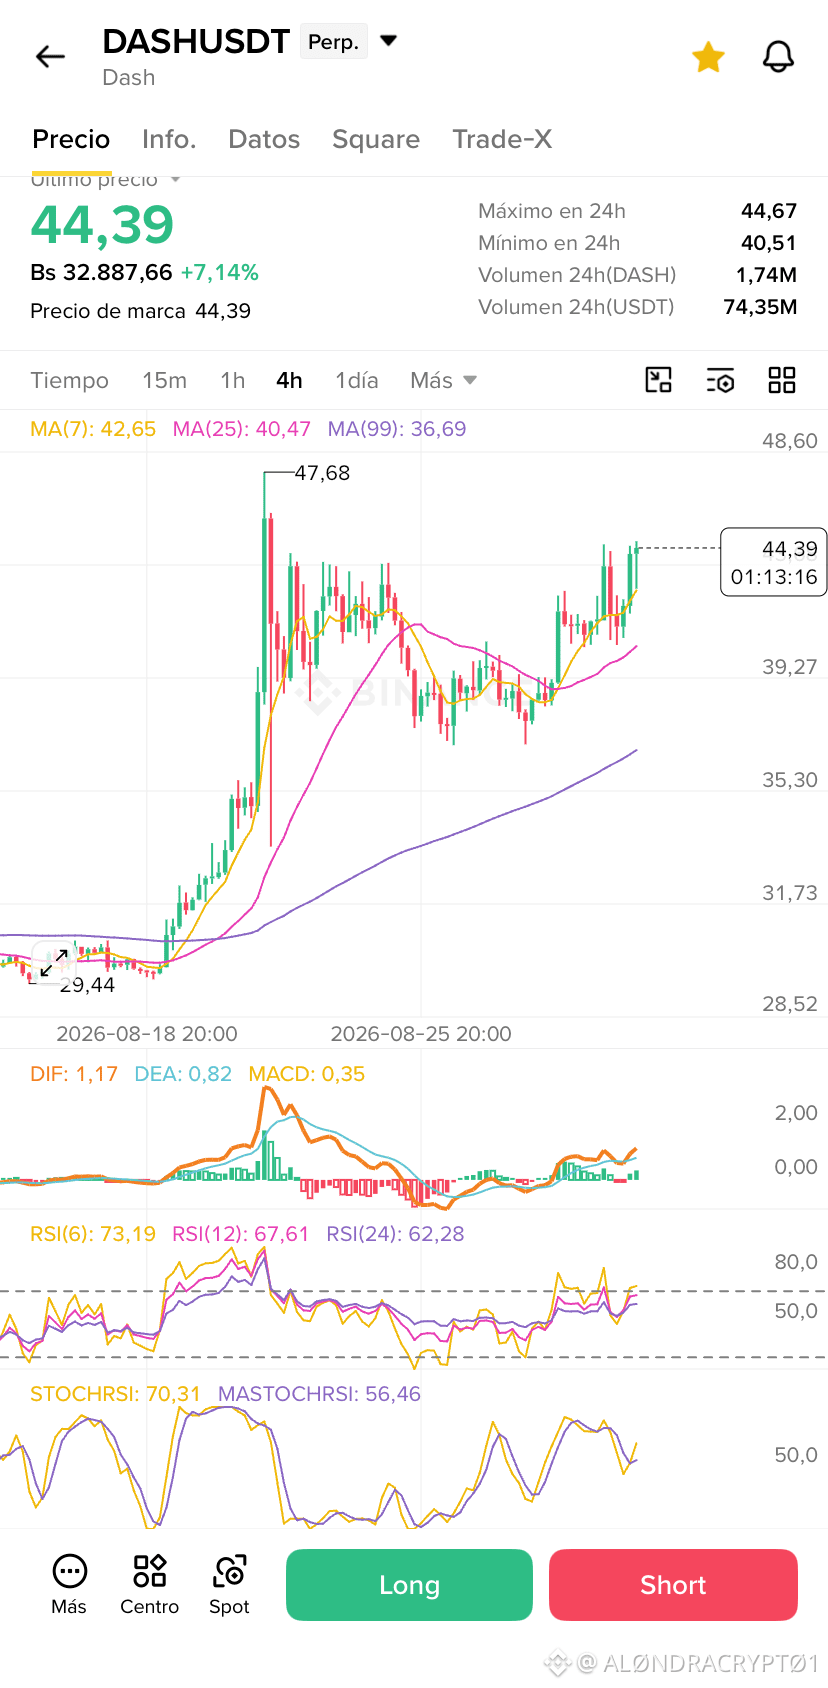Expand the DASHUSDT pair selector arrow
The height and width of the screenshot is (1688, 828).
tap(389, 41)
